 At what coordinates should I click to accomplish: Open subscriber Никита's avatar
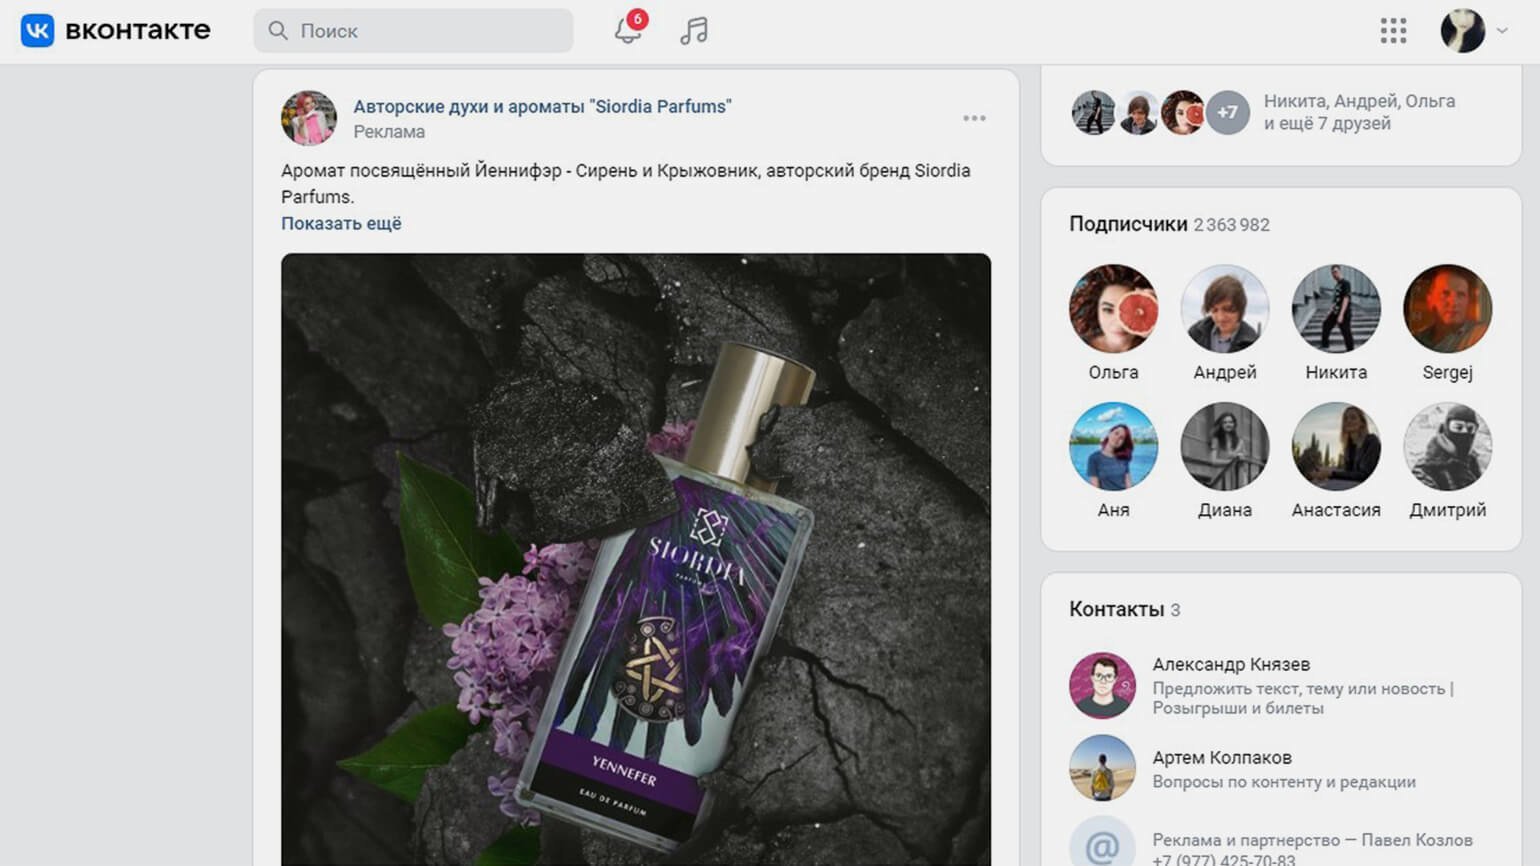click(x=1336, y=309)
